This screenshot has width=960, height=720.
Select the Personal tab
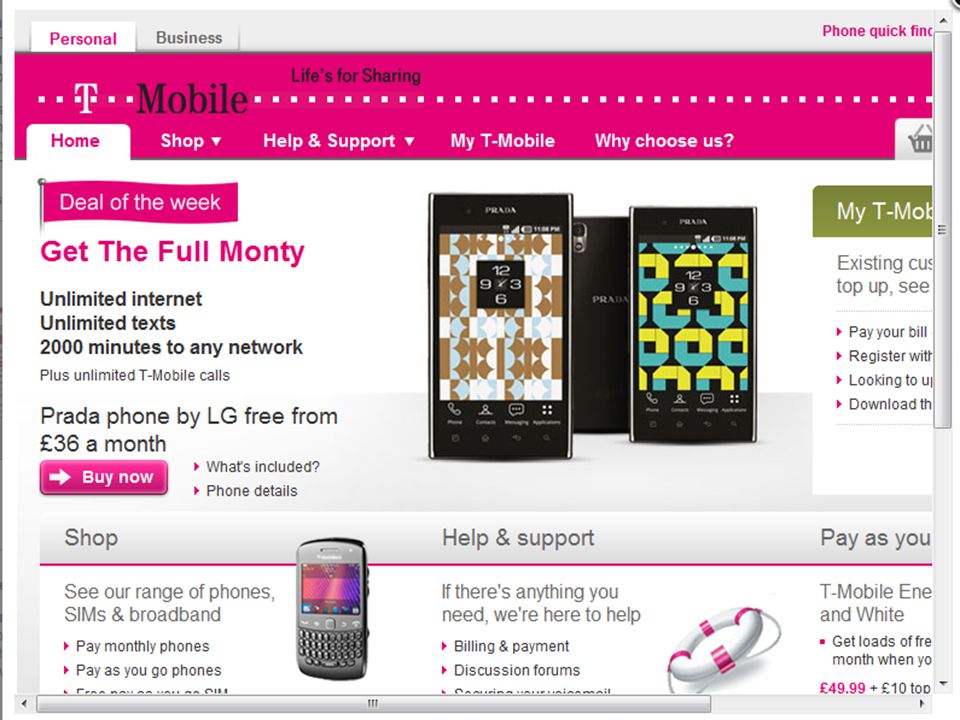pos(83,38)
